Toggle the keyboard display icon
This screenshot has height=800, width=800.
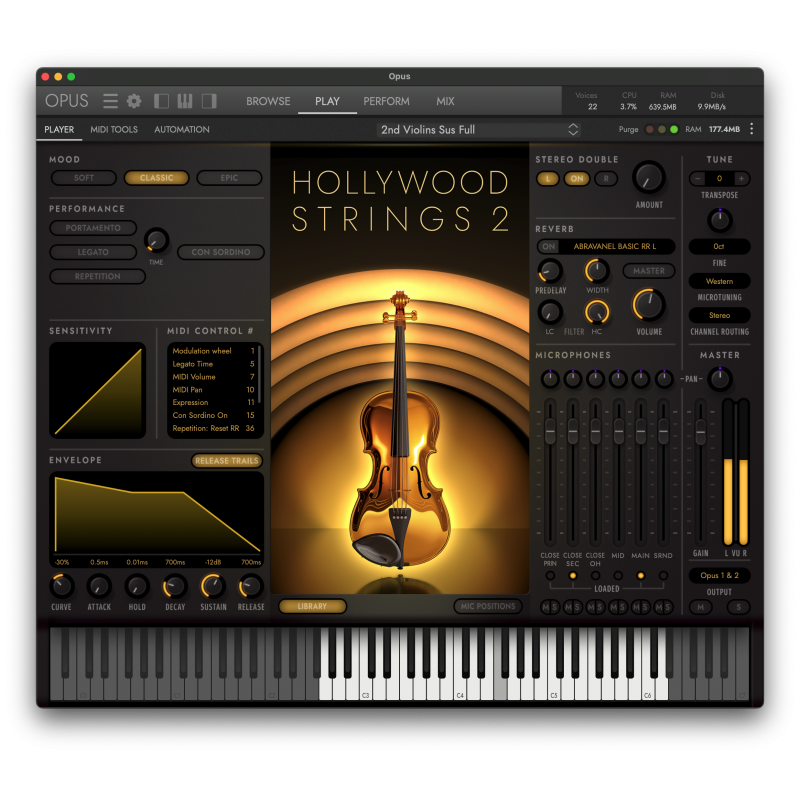tap(185, 101)
